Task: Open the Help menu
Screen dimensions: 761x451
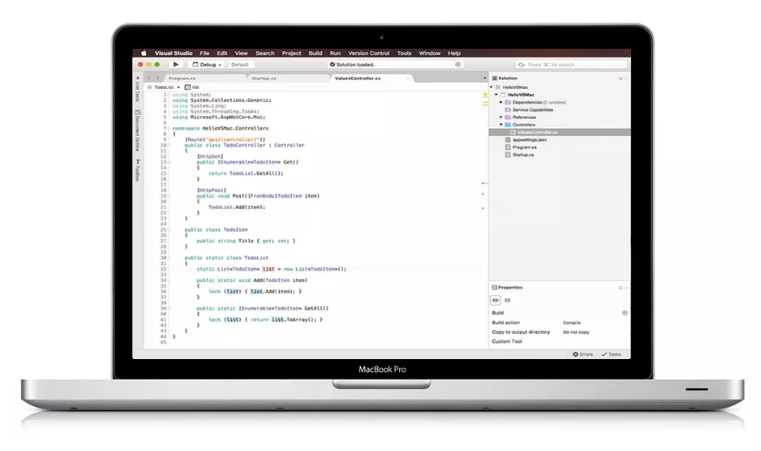Action: point(454,53)
